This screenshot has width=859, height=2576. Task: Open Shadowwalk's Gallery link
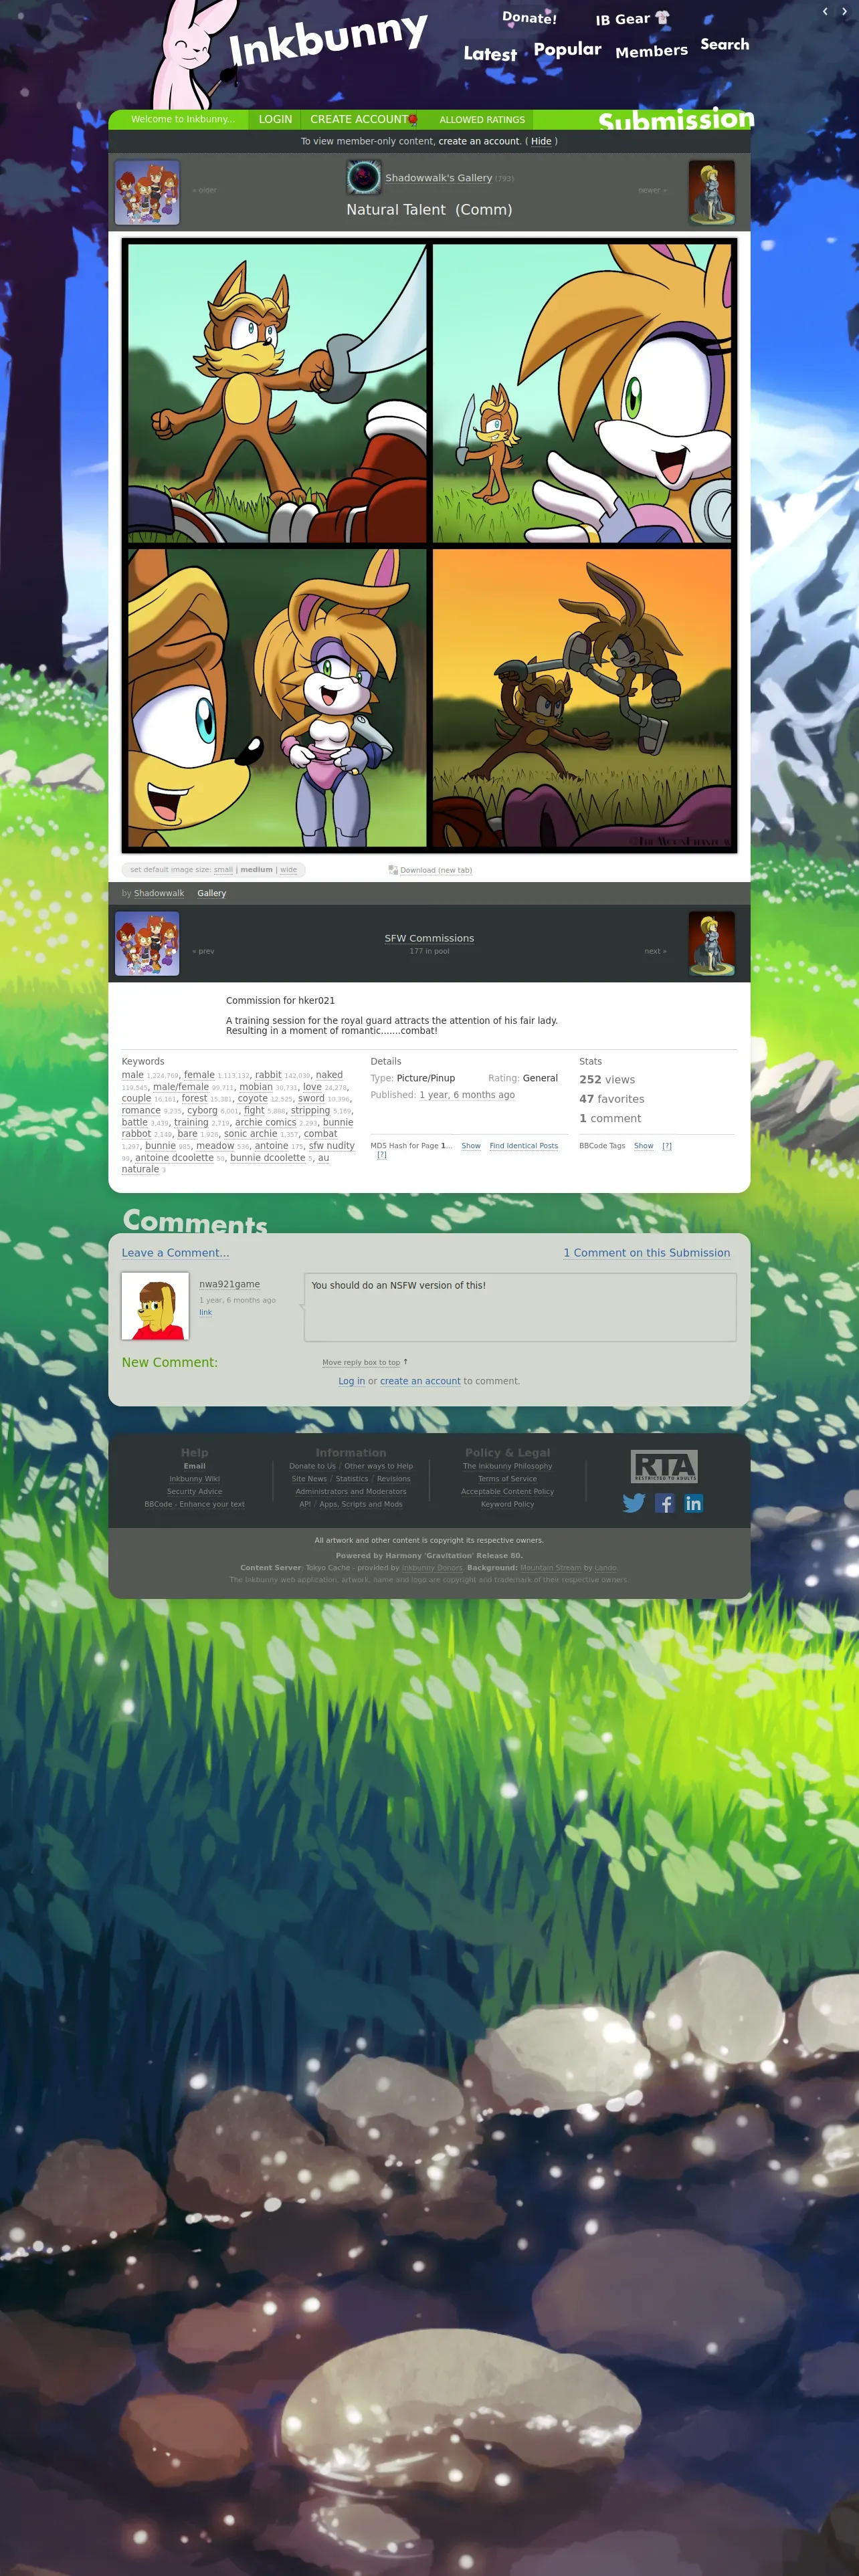point(438,177)
